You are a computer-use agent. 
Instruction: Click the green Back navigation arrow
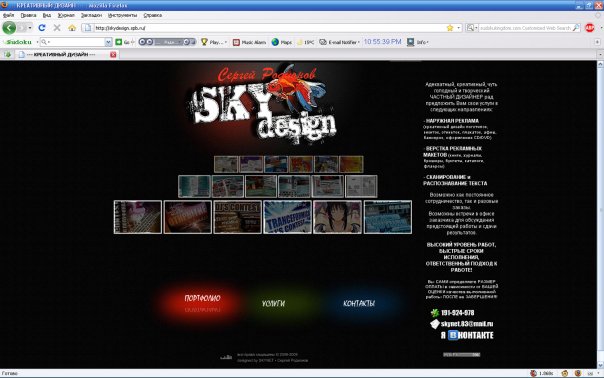[x=9, y=28]
